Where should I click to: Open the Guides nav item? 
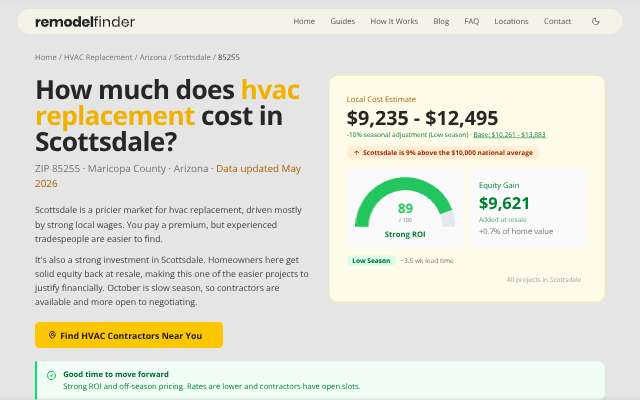point(342,21)
